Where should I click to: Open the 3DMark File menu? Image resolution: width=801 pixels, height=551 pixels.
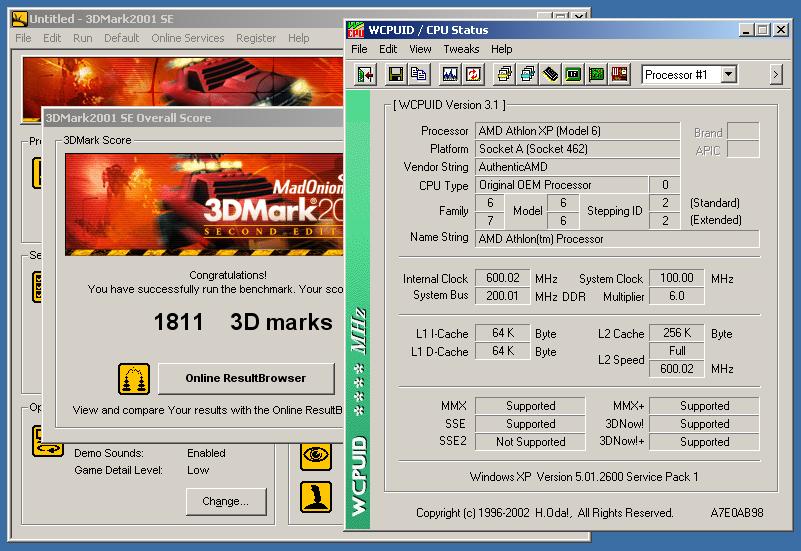(23, 38)
